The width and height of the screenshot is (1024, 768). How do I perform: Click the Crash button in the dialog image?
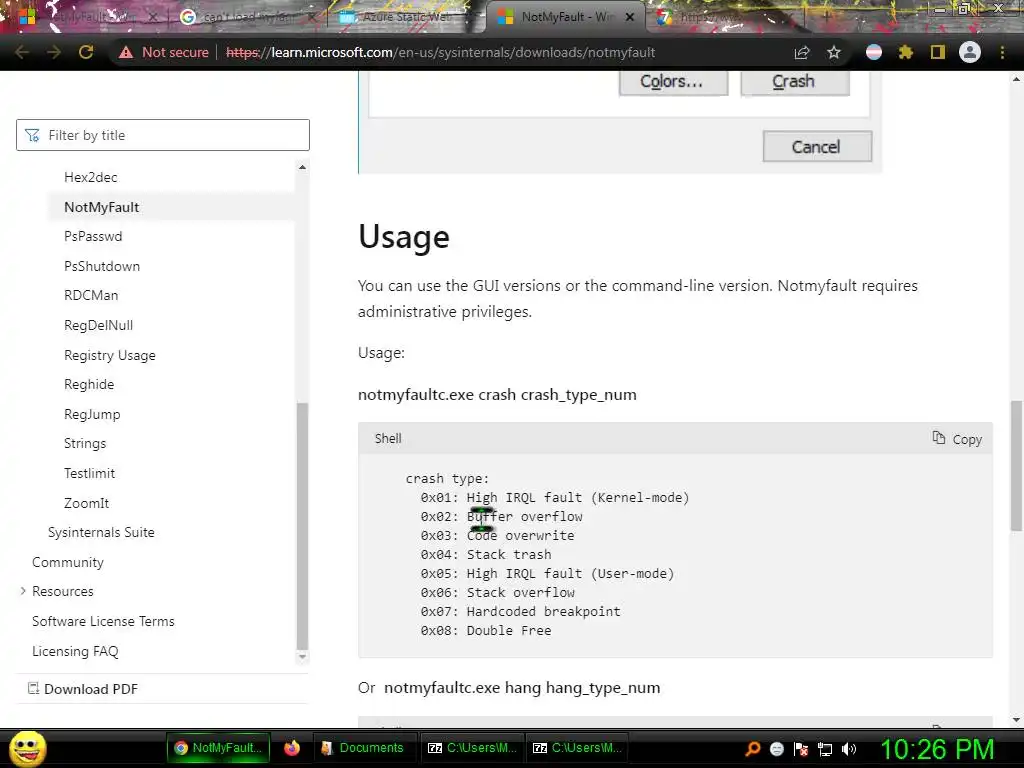click(x=795, y=82)
